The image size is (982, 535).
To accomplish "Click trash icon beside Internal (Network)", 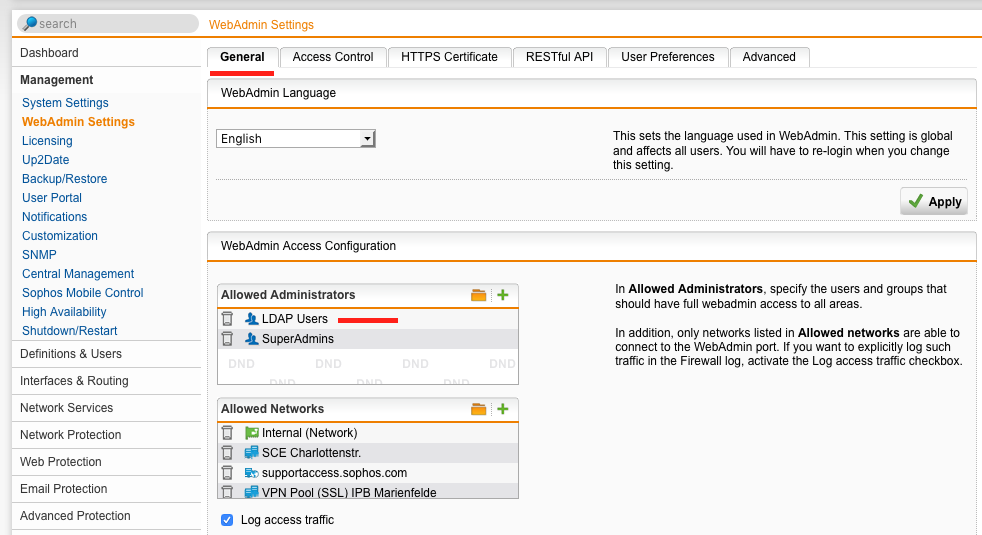I will [x=228, y=433].
